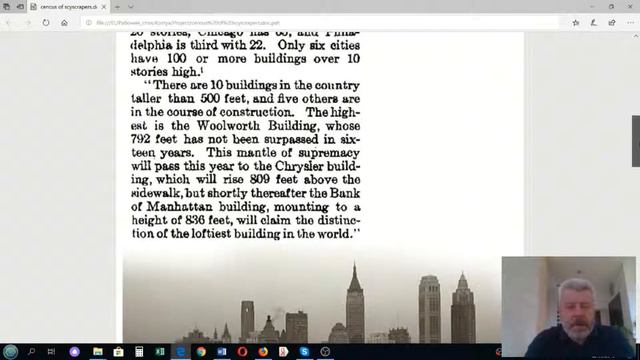
Task: Open the set-aside tabs view icon
Action: [7, 7]
